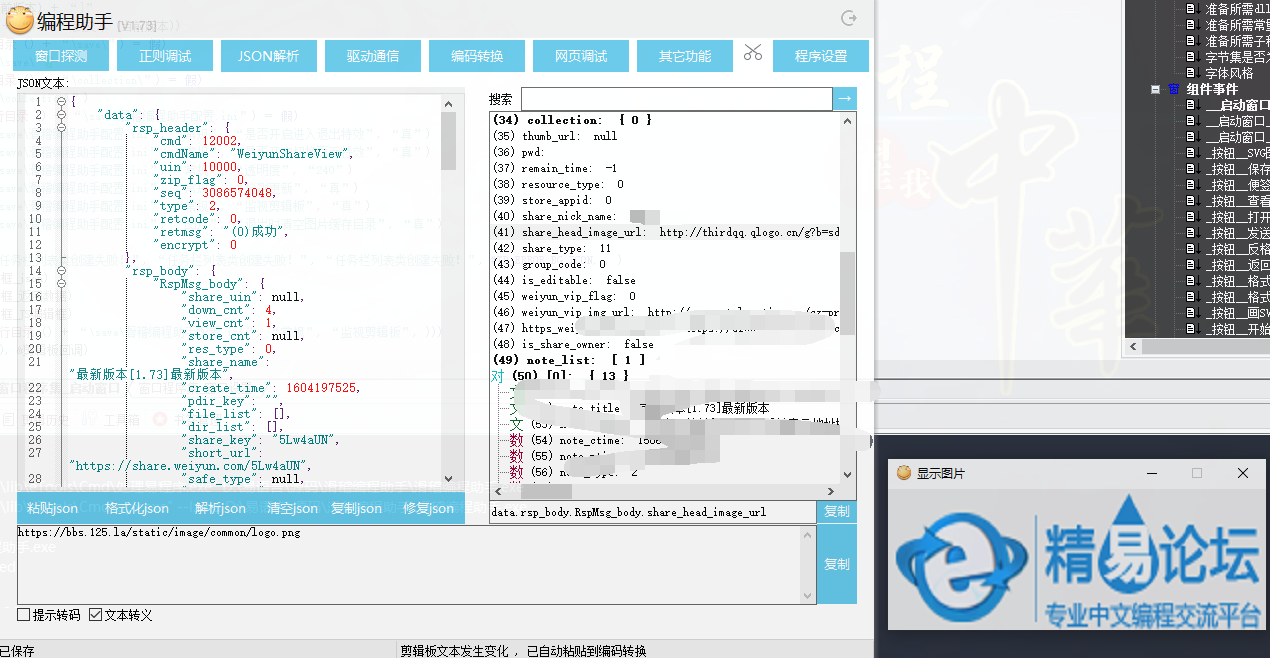Click 复制 button beside the JSON path
The image size is (1270, 658).
[836, 511]
